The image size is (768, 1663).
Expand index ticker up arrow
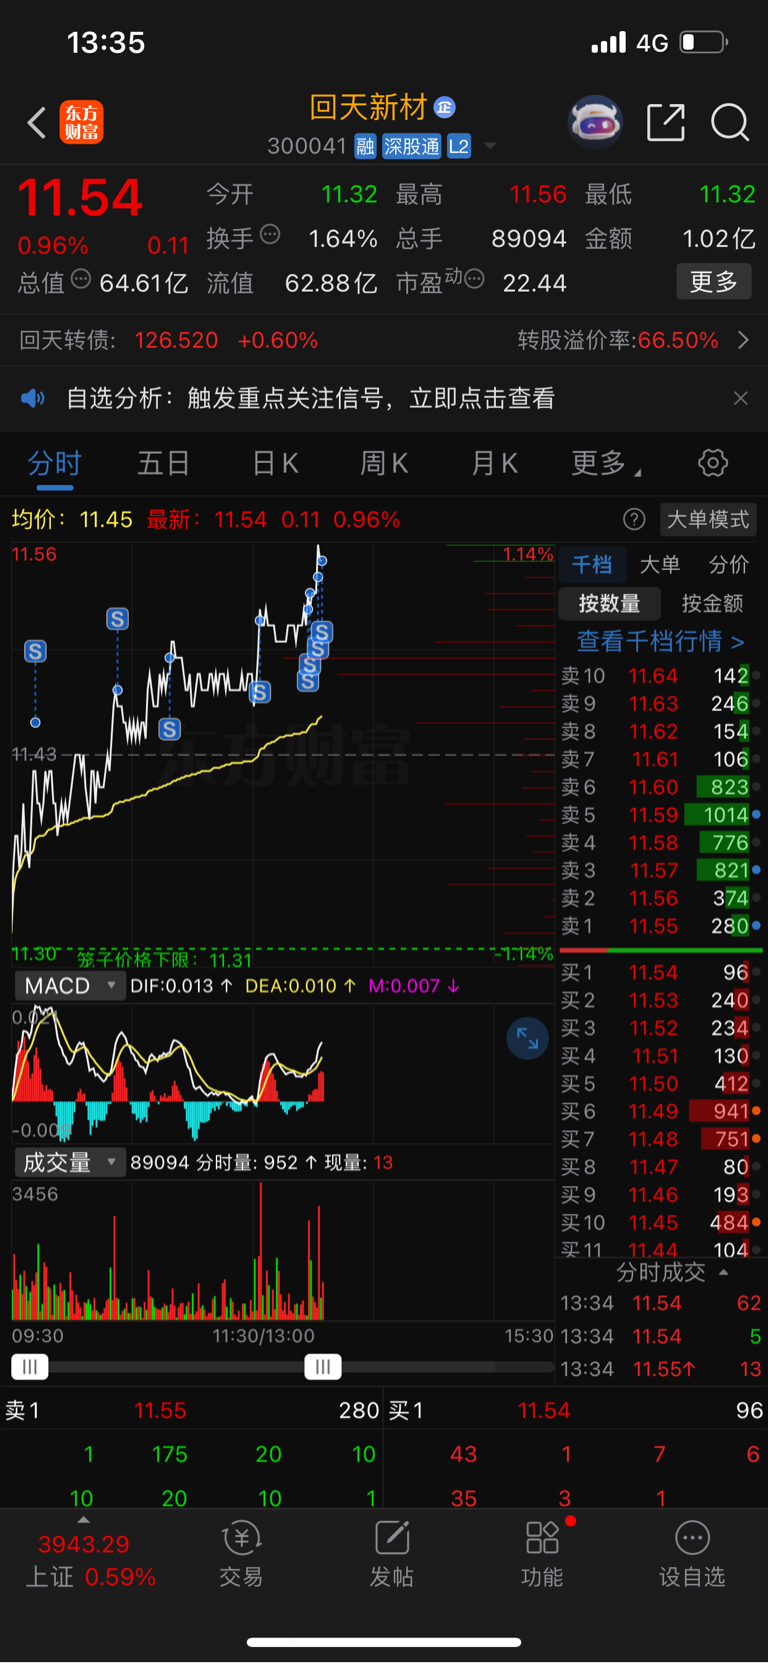click(x=83, y=1520)
